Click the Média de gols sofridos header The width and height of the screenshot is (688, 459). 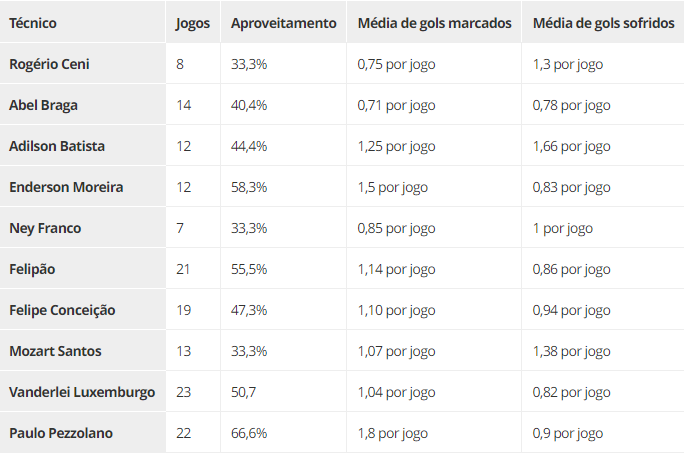tap(603, 22)
